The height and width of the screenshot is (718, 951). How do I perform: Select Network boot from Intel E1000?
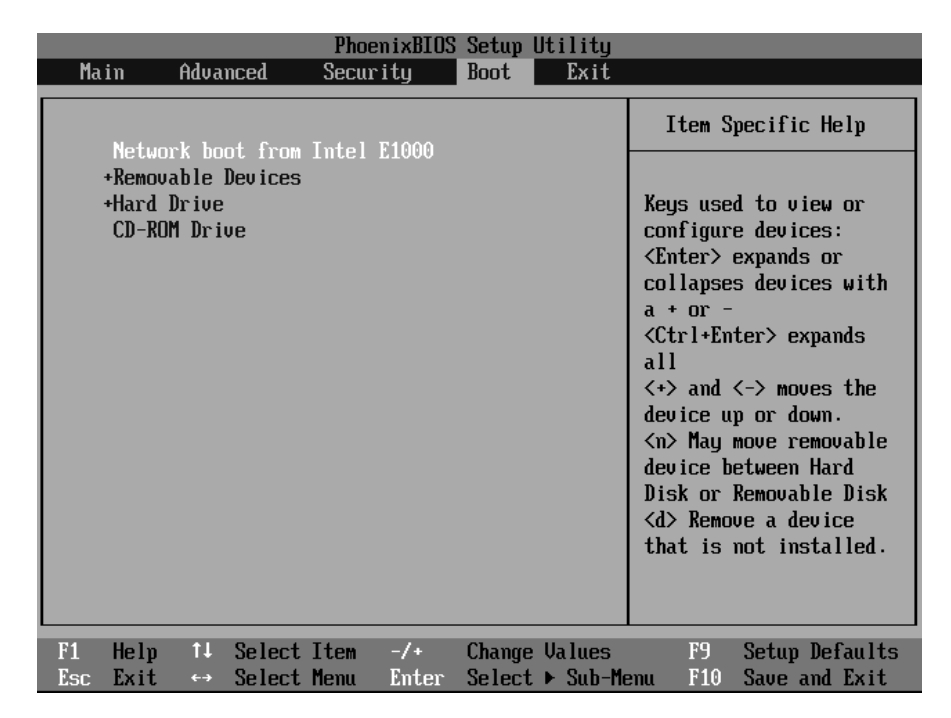[278, 154]
